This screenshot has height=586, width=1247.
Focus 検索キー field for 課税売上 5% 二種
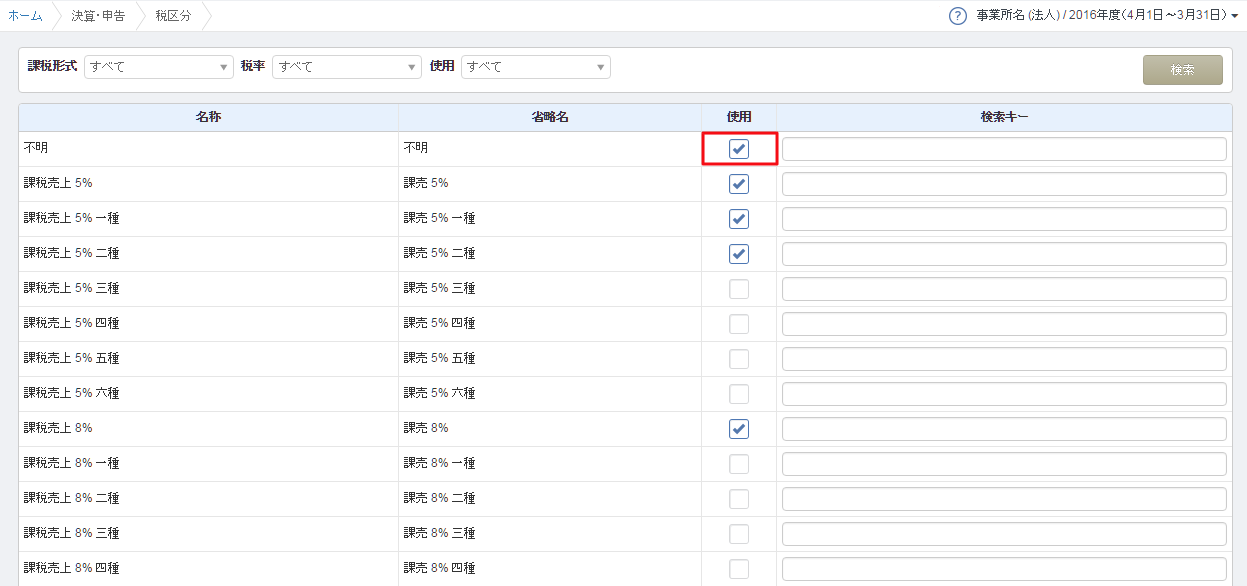(1004, 254)
